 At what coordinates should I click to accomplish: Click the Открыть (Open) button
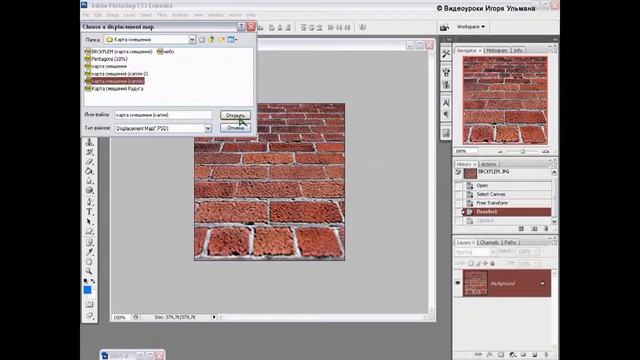coord(235,116)
